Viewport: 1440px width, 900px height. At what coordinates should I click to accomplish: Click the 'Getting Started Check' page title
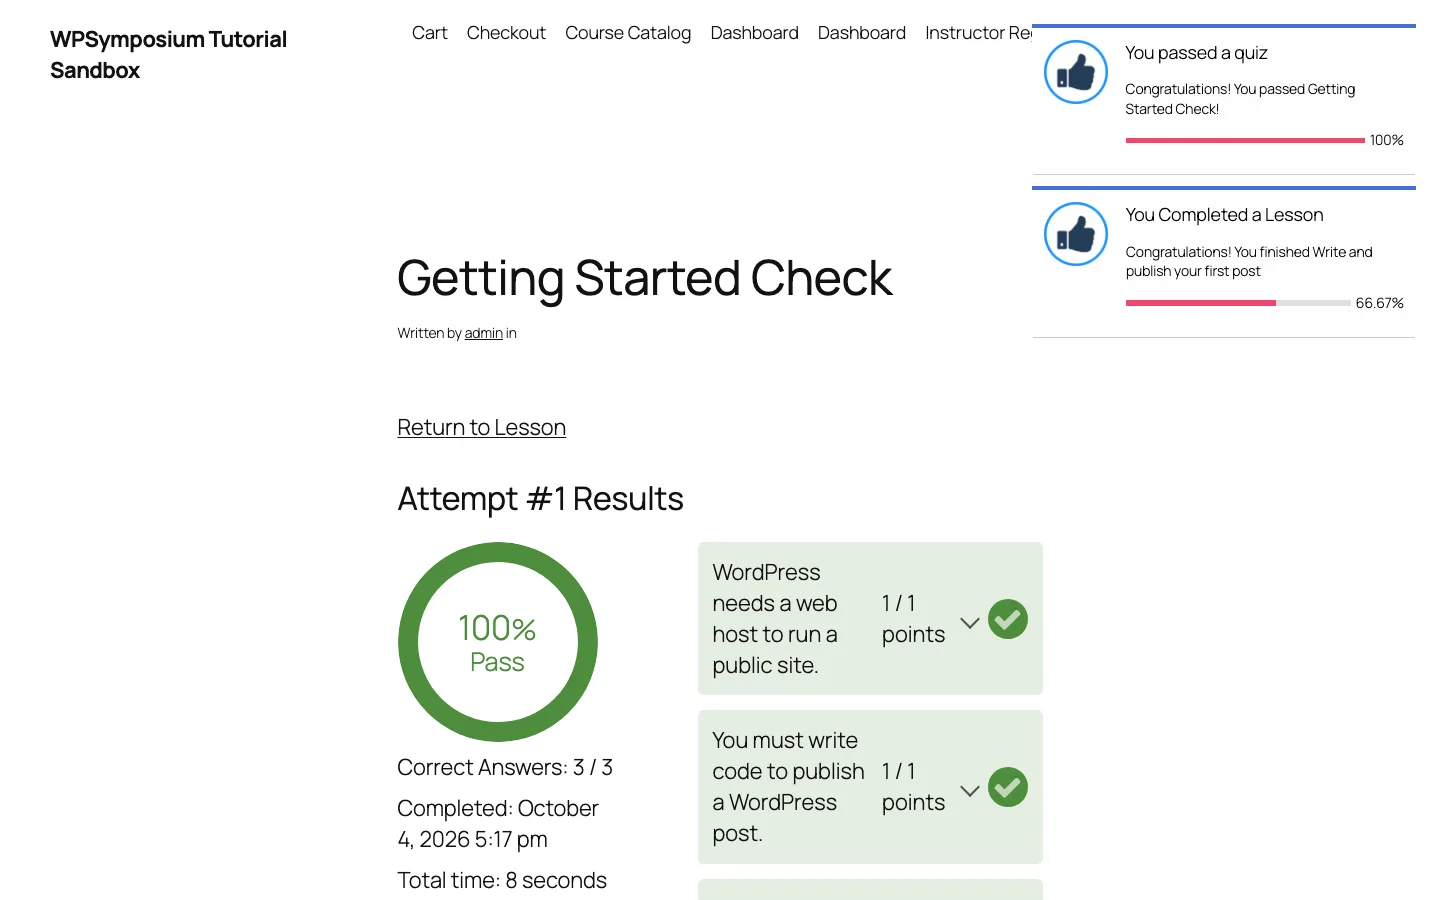pos(645,278)
